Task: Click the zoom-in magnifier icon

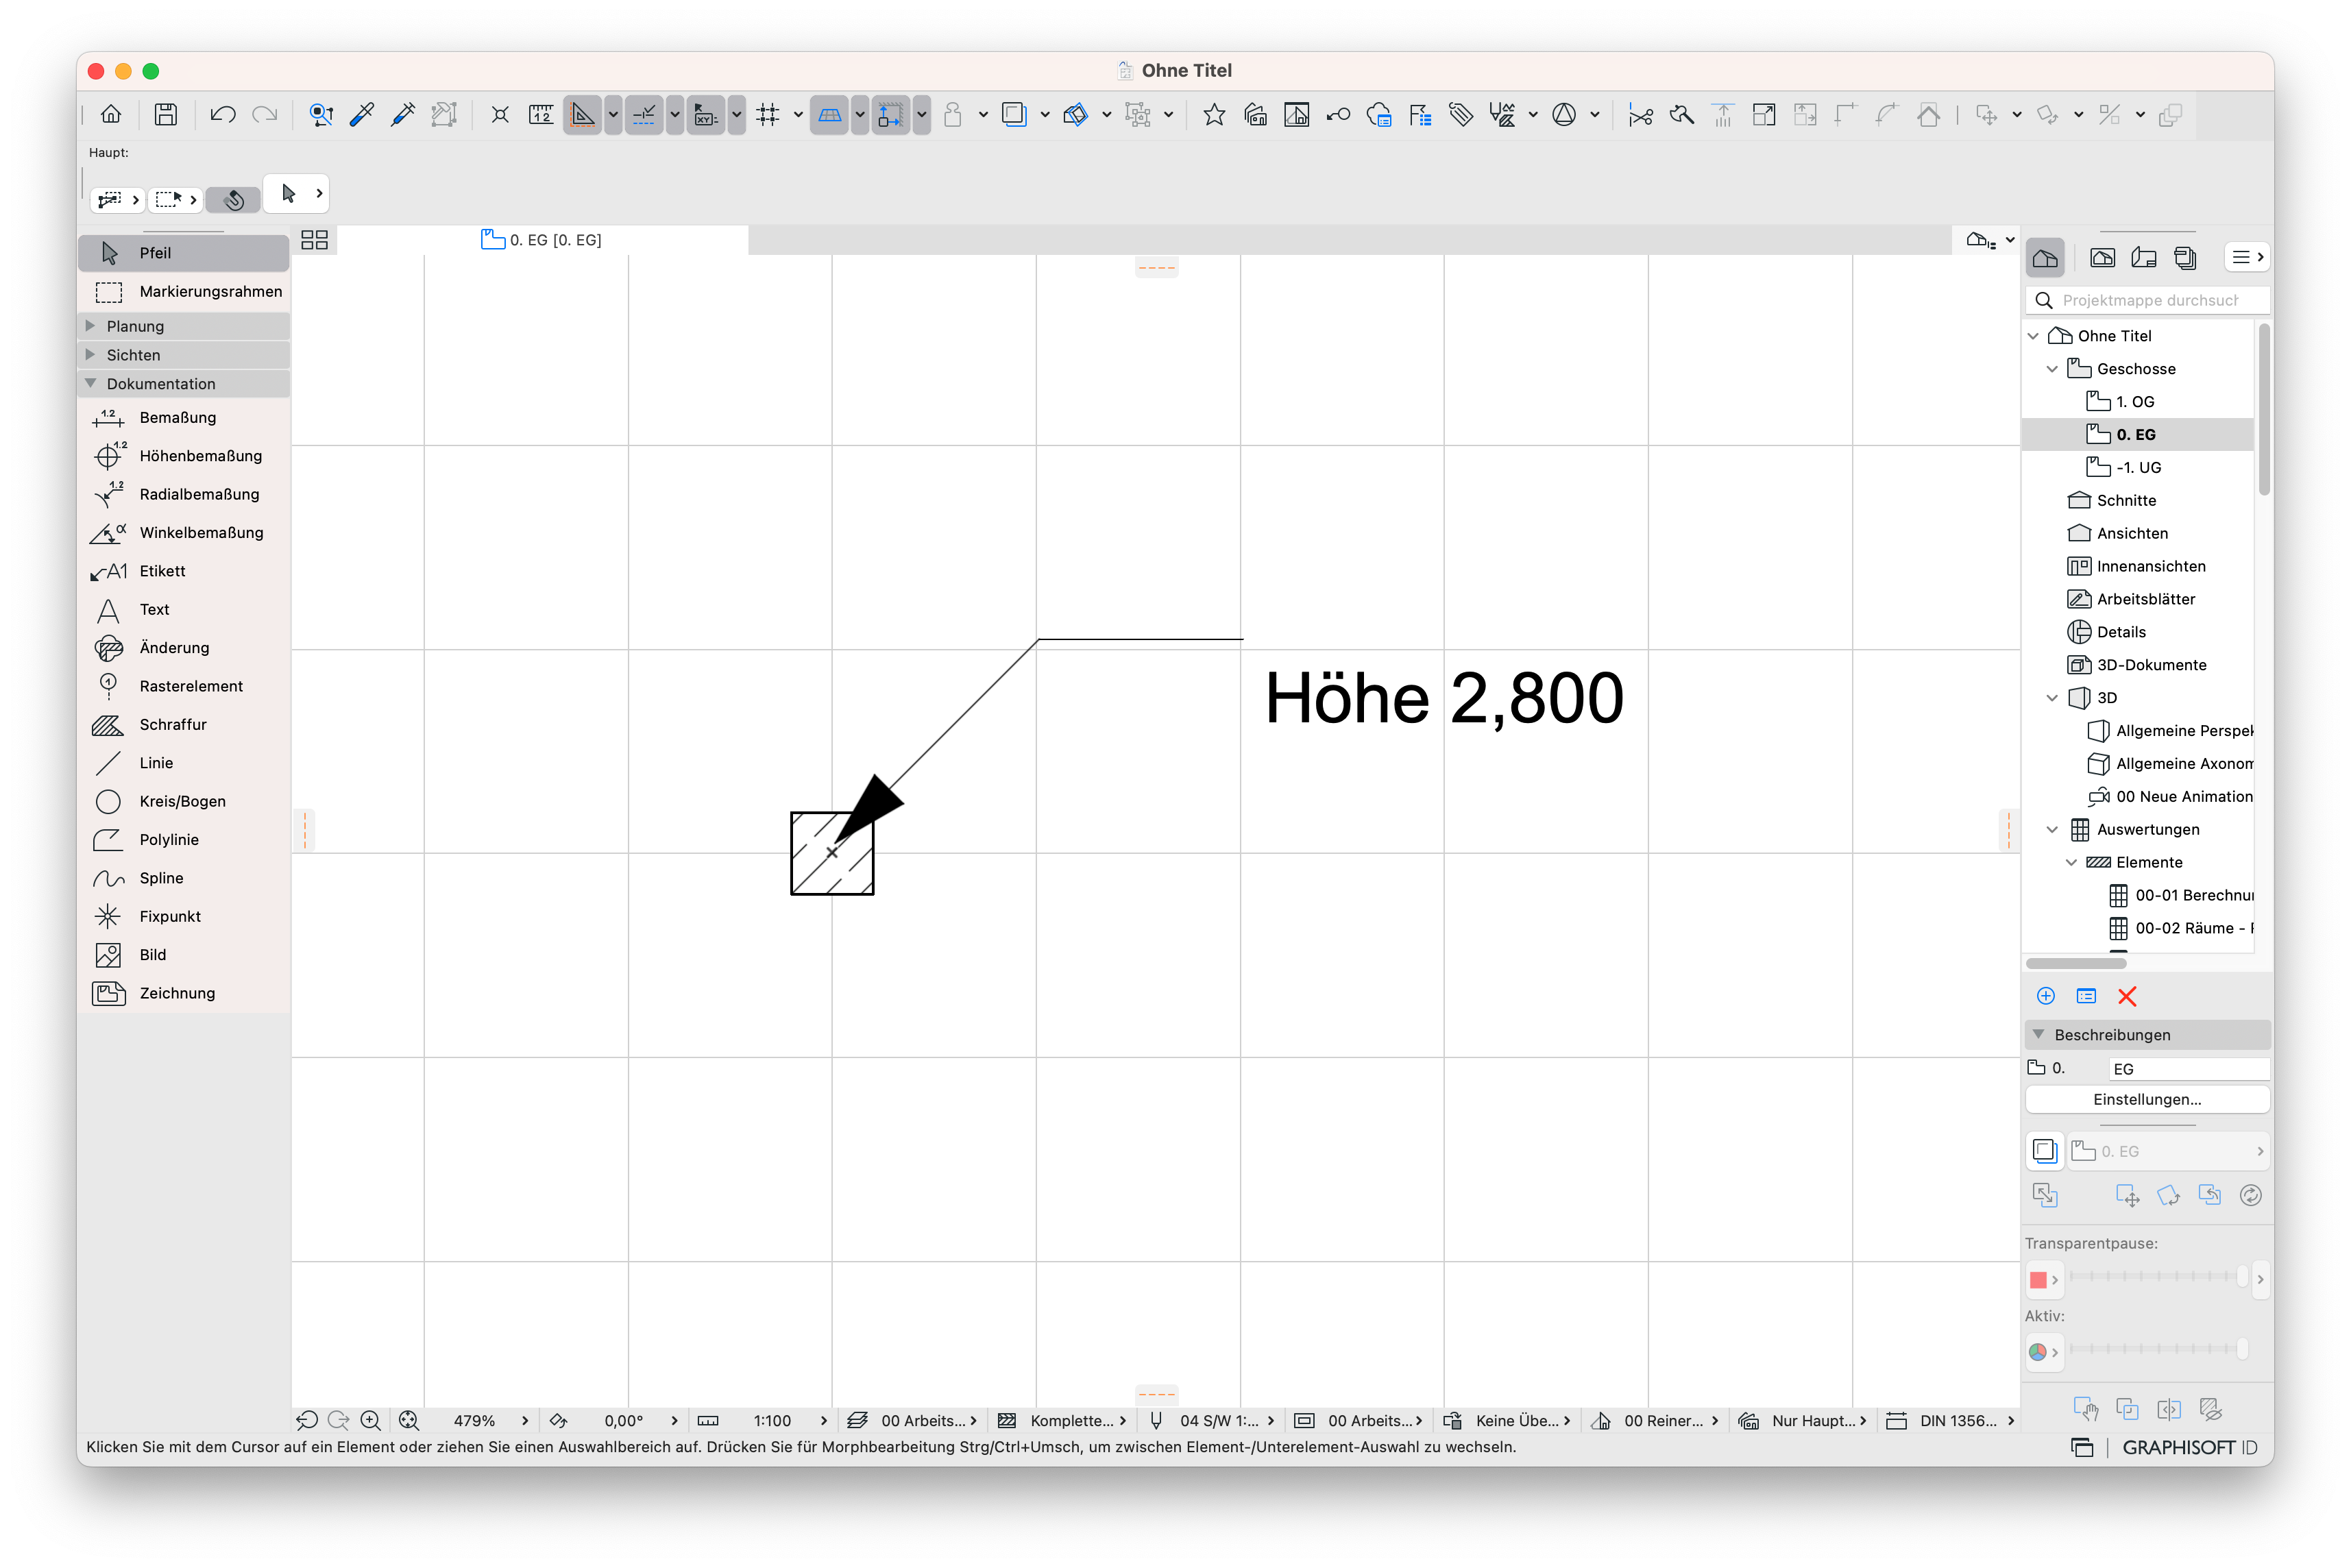Action: pos(370,1420)
